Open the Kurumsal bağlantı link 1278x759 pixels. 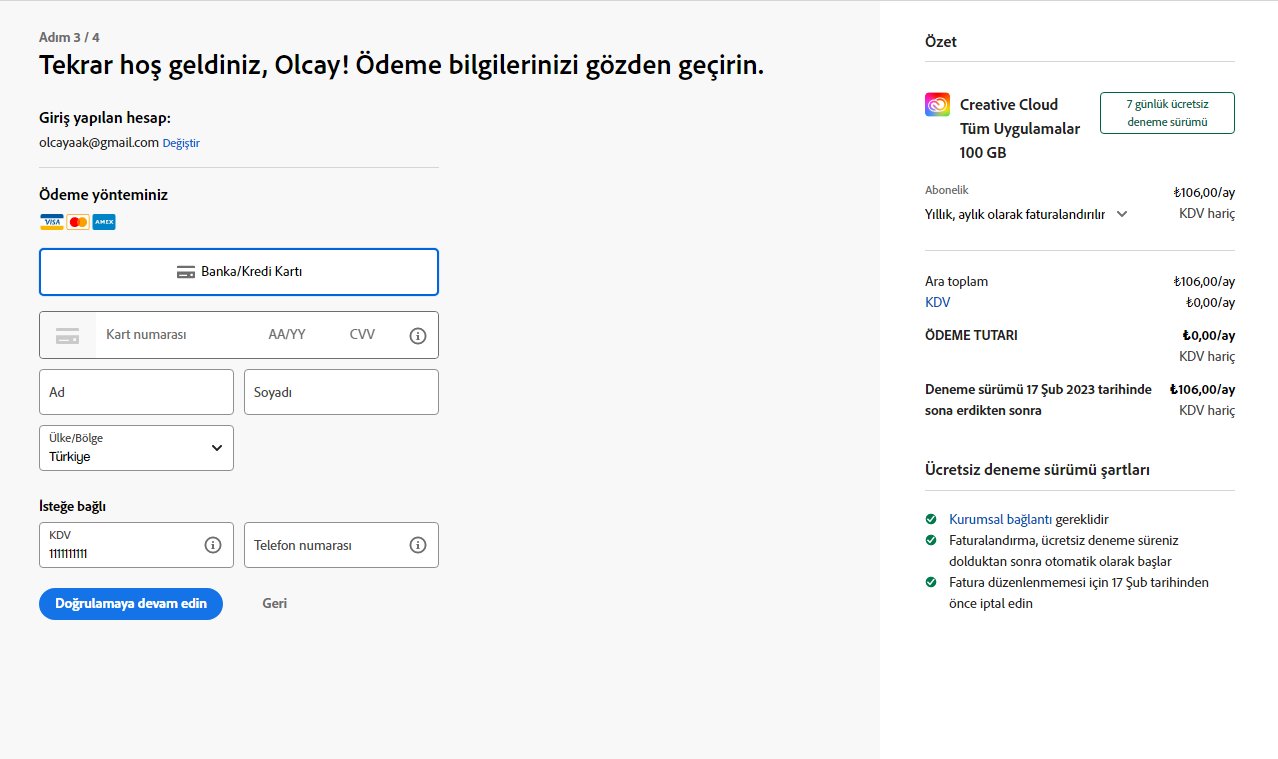click(x=1000, y=520)
